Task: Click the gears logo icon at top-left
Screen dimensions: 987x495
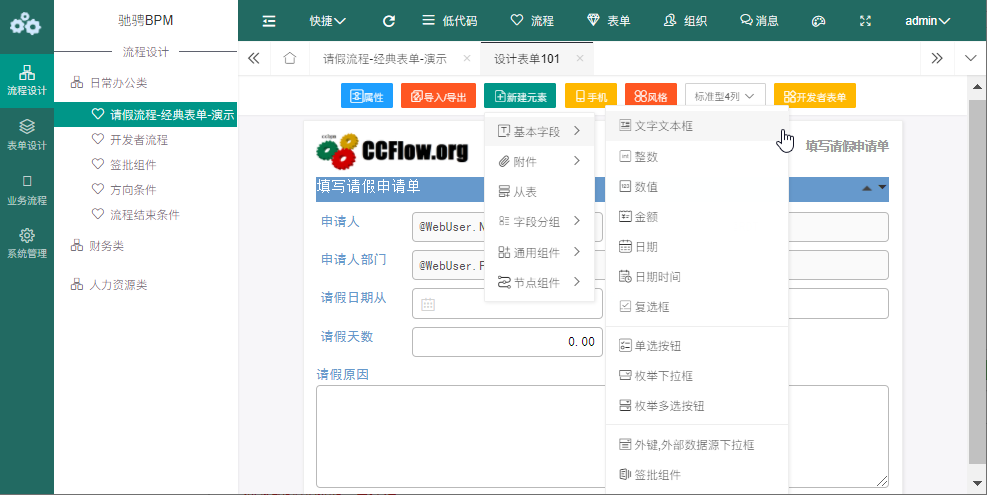Action: (x=25, y=25)
